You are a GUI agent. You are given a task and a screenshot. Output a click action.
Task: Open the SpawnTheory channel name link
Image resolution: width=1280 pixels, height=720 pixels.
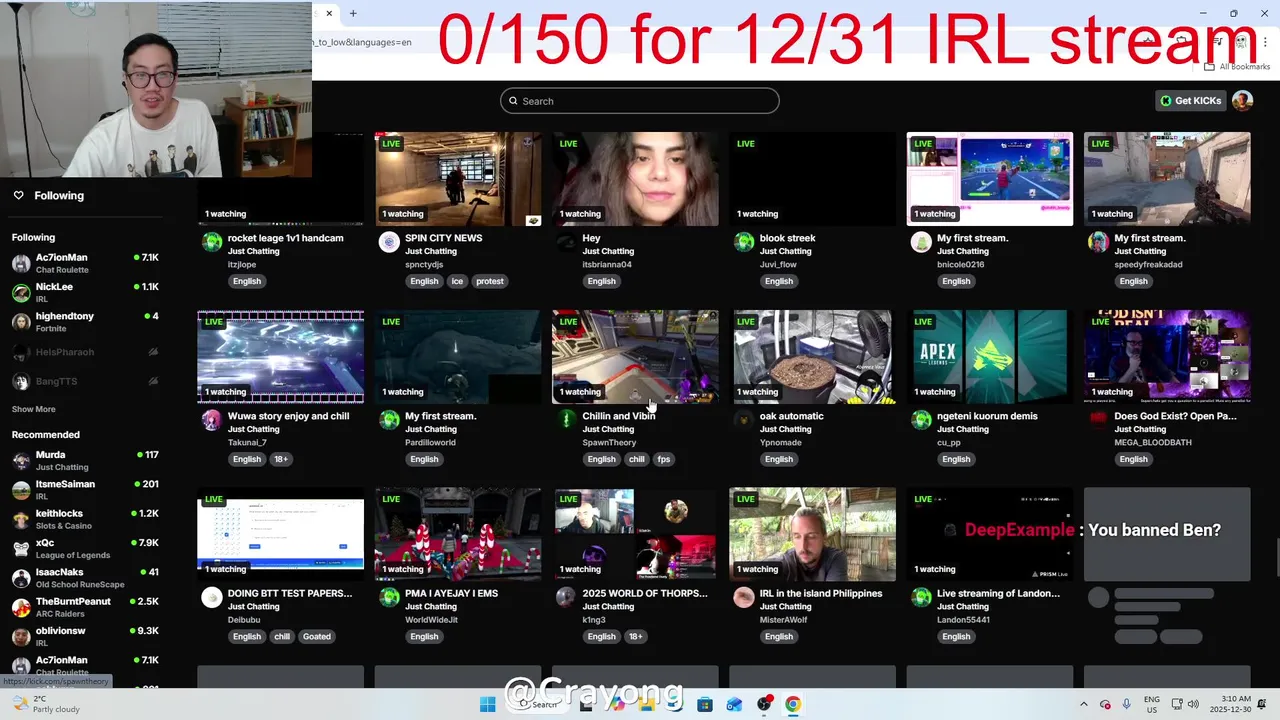(609, 442)
